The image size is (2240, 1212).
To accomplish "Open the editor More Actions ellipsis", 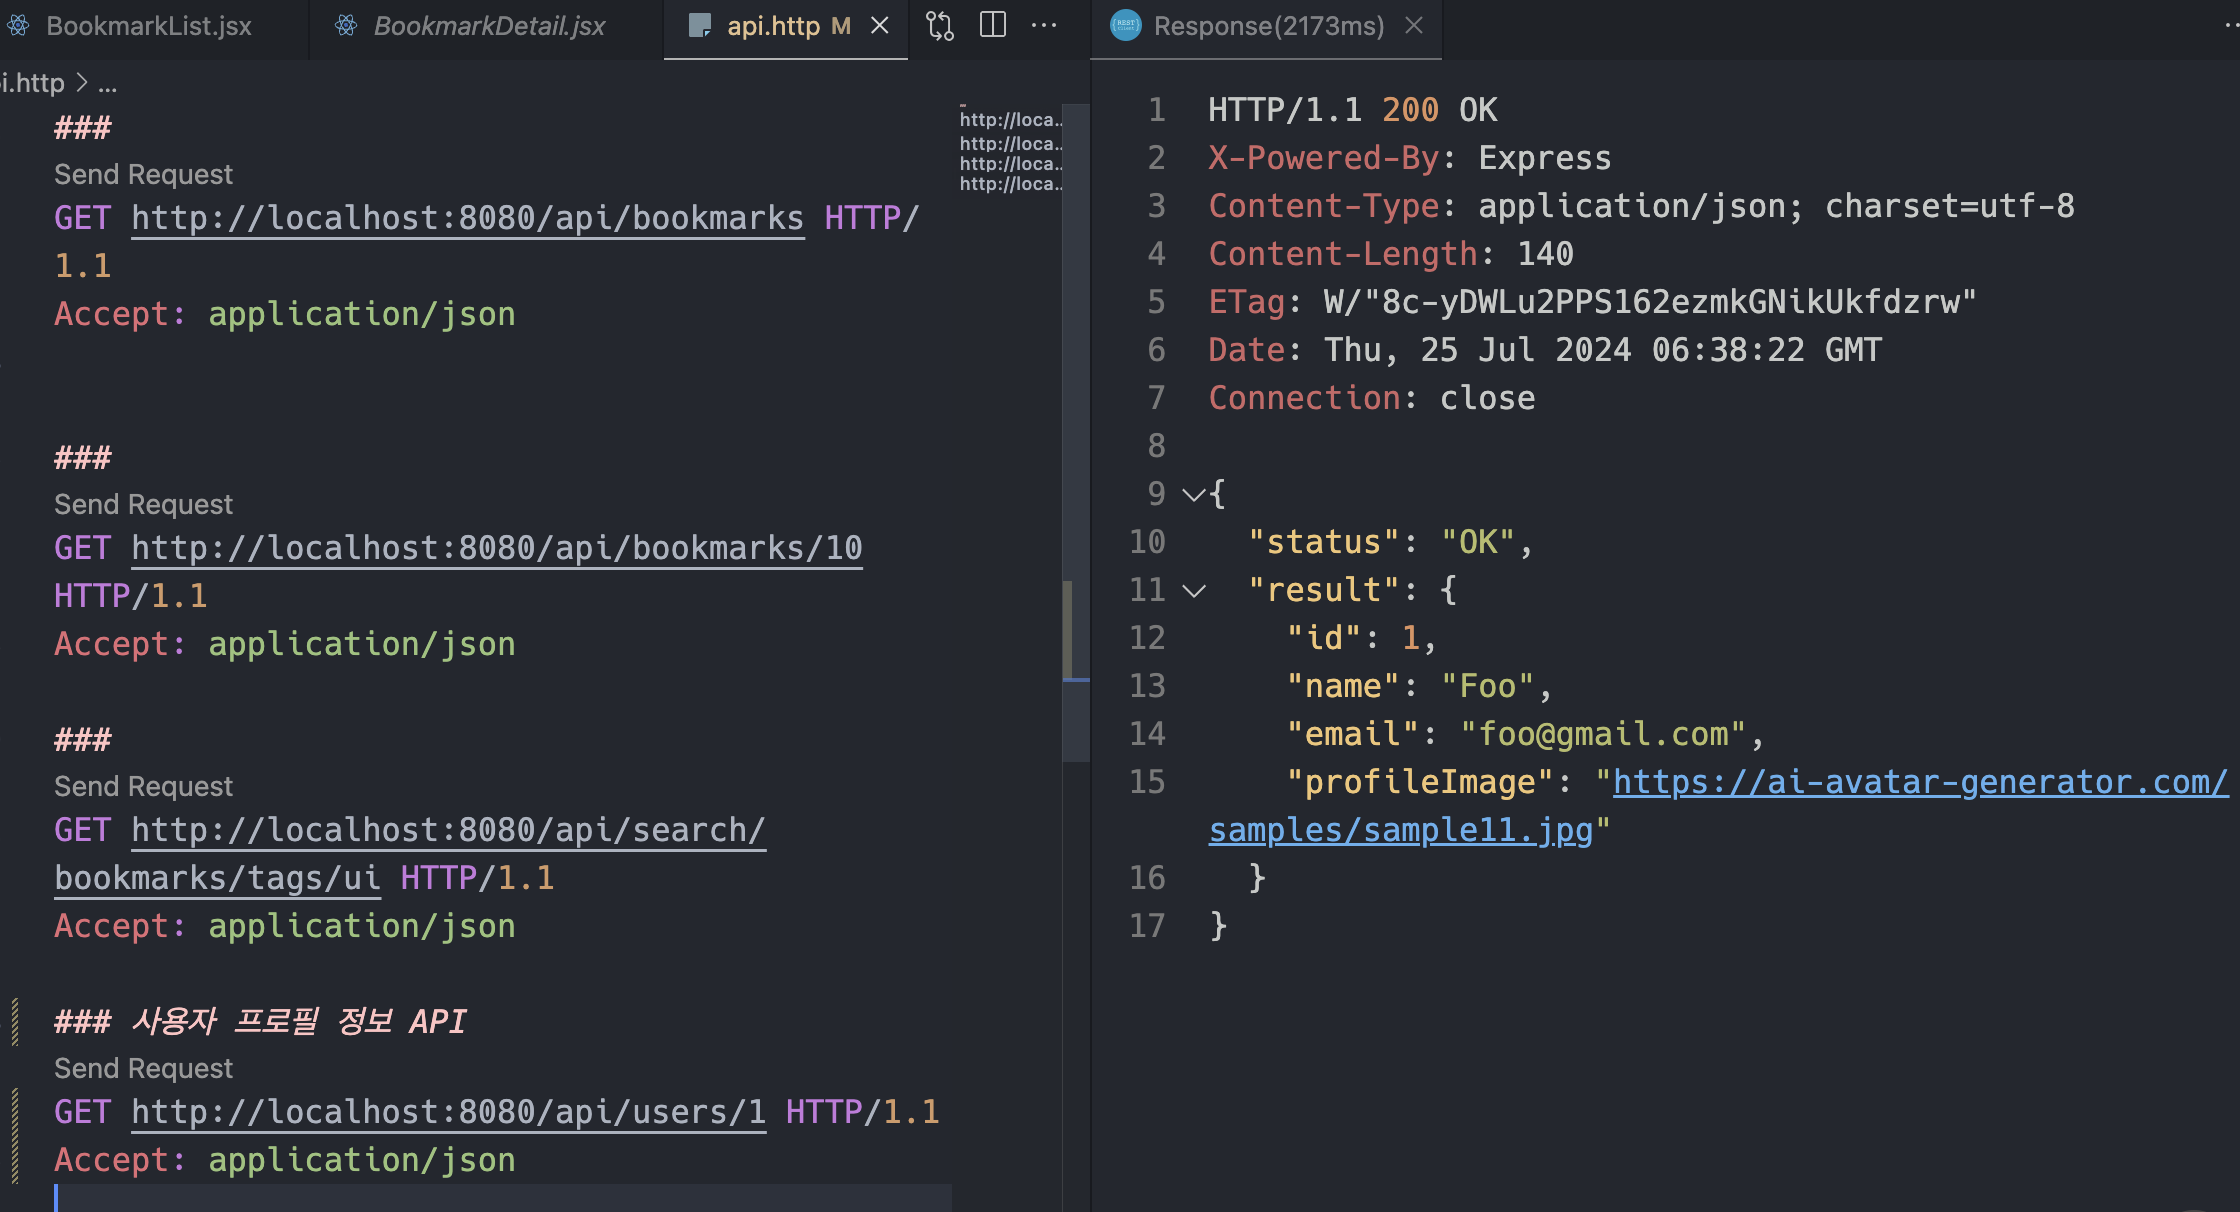I will coord(1044,26).
